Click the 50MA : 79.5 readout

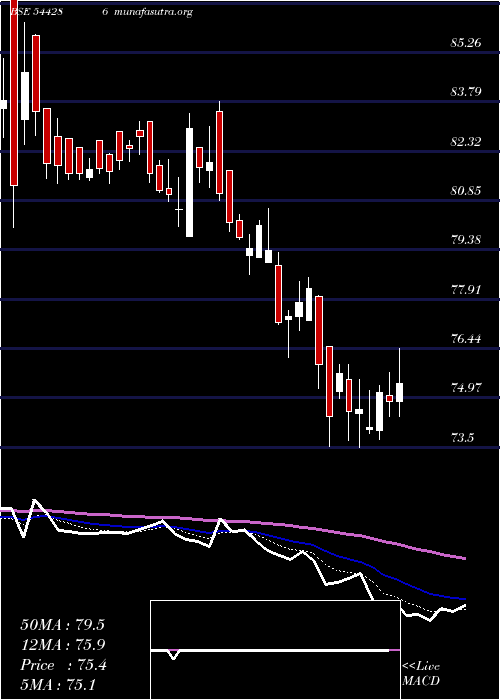point(62,625)
